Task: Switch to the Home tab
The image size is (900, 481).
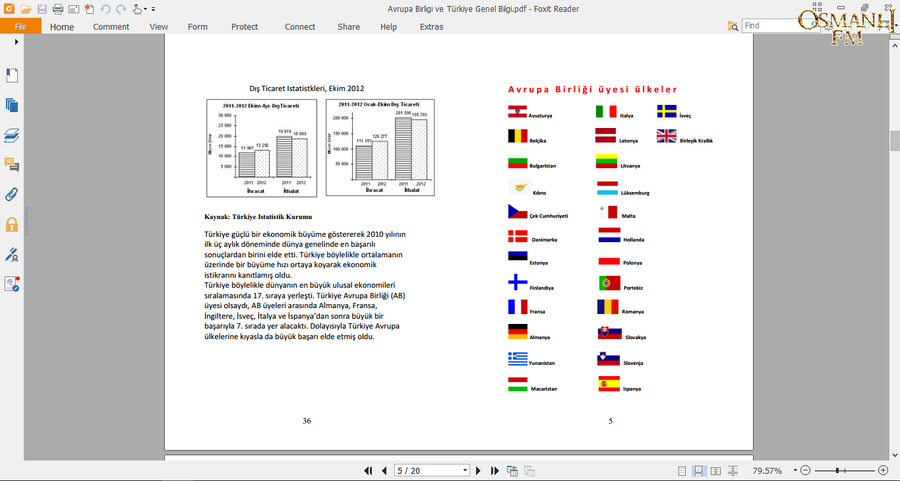Action: pyautogui.click(x=61, y=26)
